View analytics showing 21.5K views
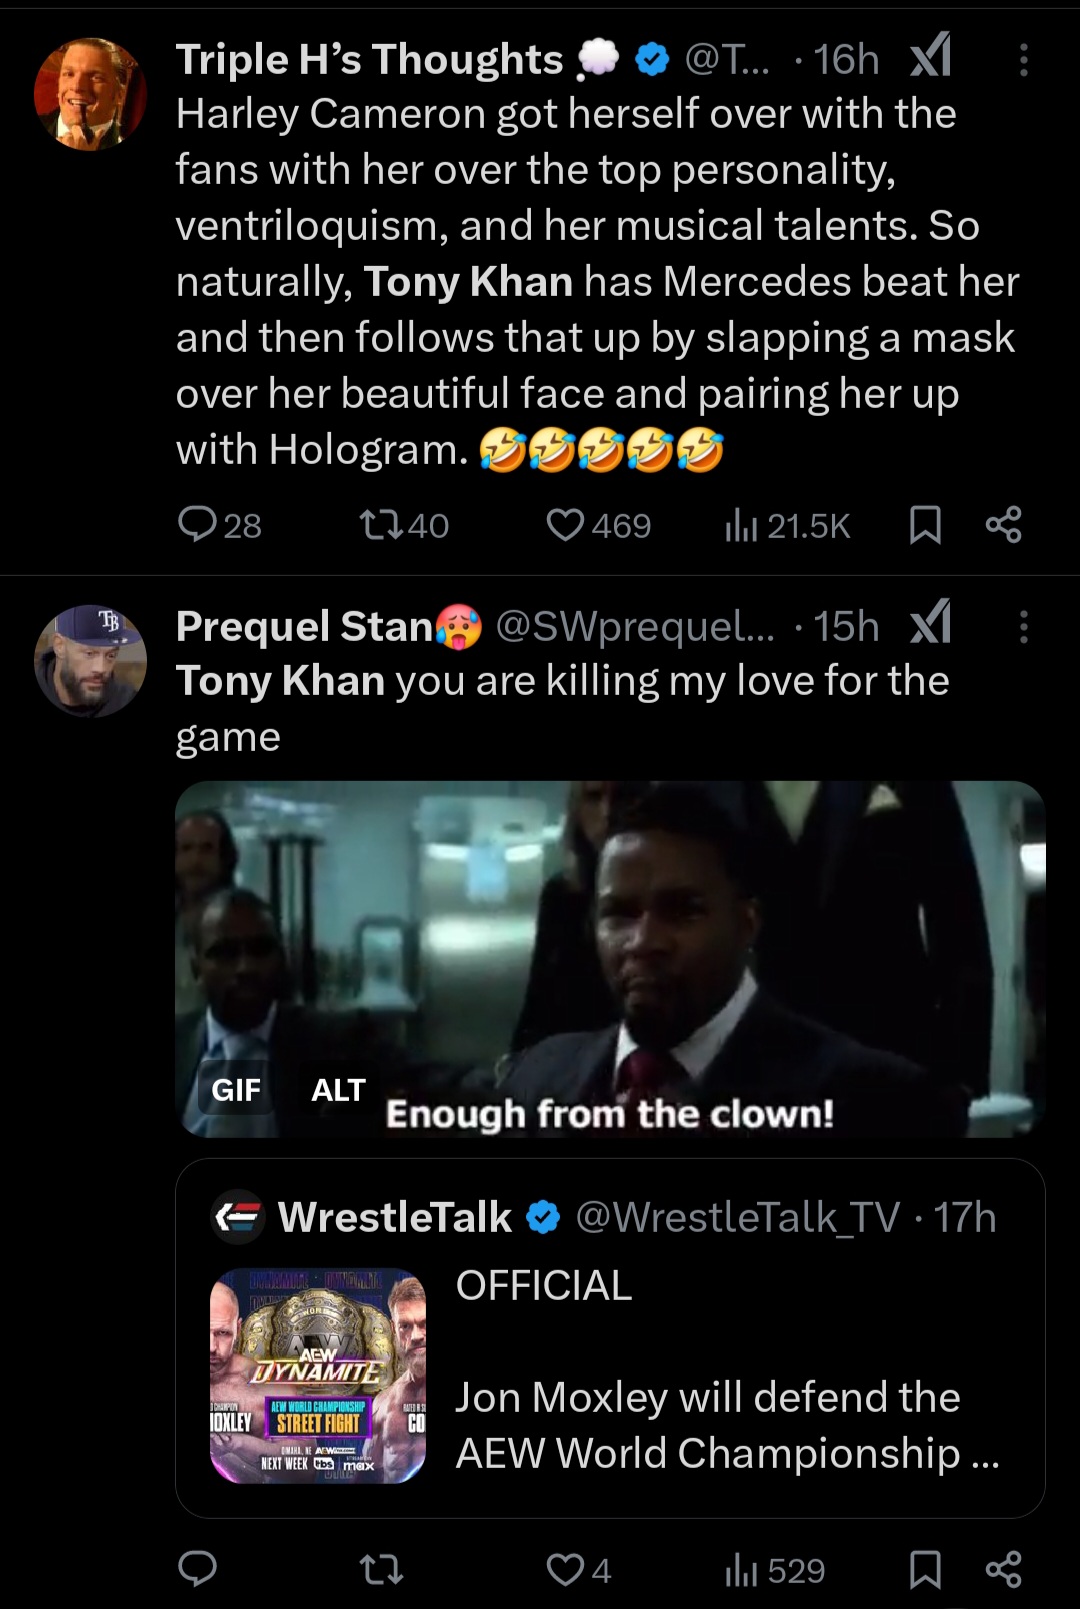Screen dimensions: 1080x1609 741,524
